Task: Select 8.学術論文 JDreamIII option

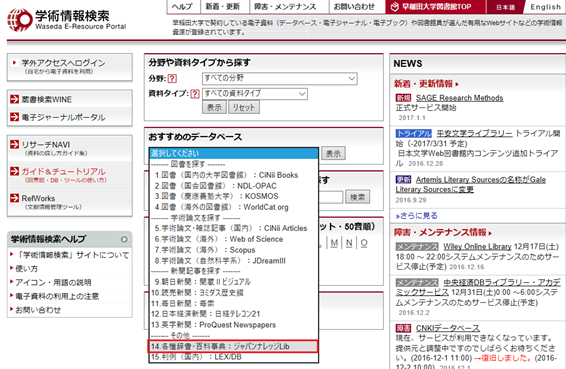Action: click(x=234, y=261)
